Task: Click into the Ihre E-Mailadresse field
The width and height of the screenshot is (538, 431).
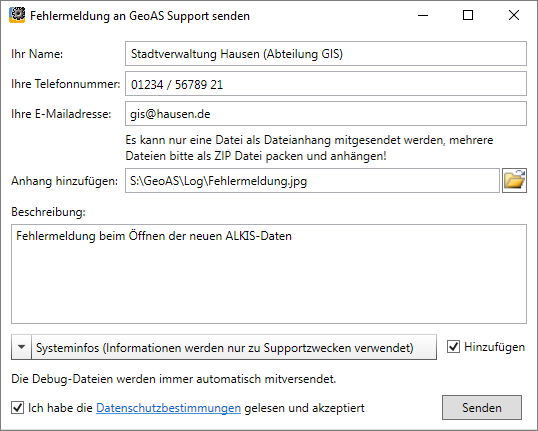Action: click(326, 114)
